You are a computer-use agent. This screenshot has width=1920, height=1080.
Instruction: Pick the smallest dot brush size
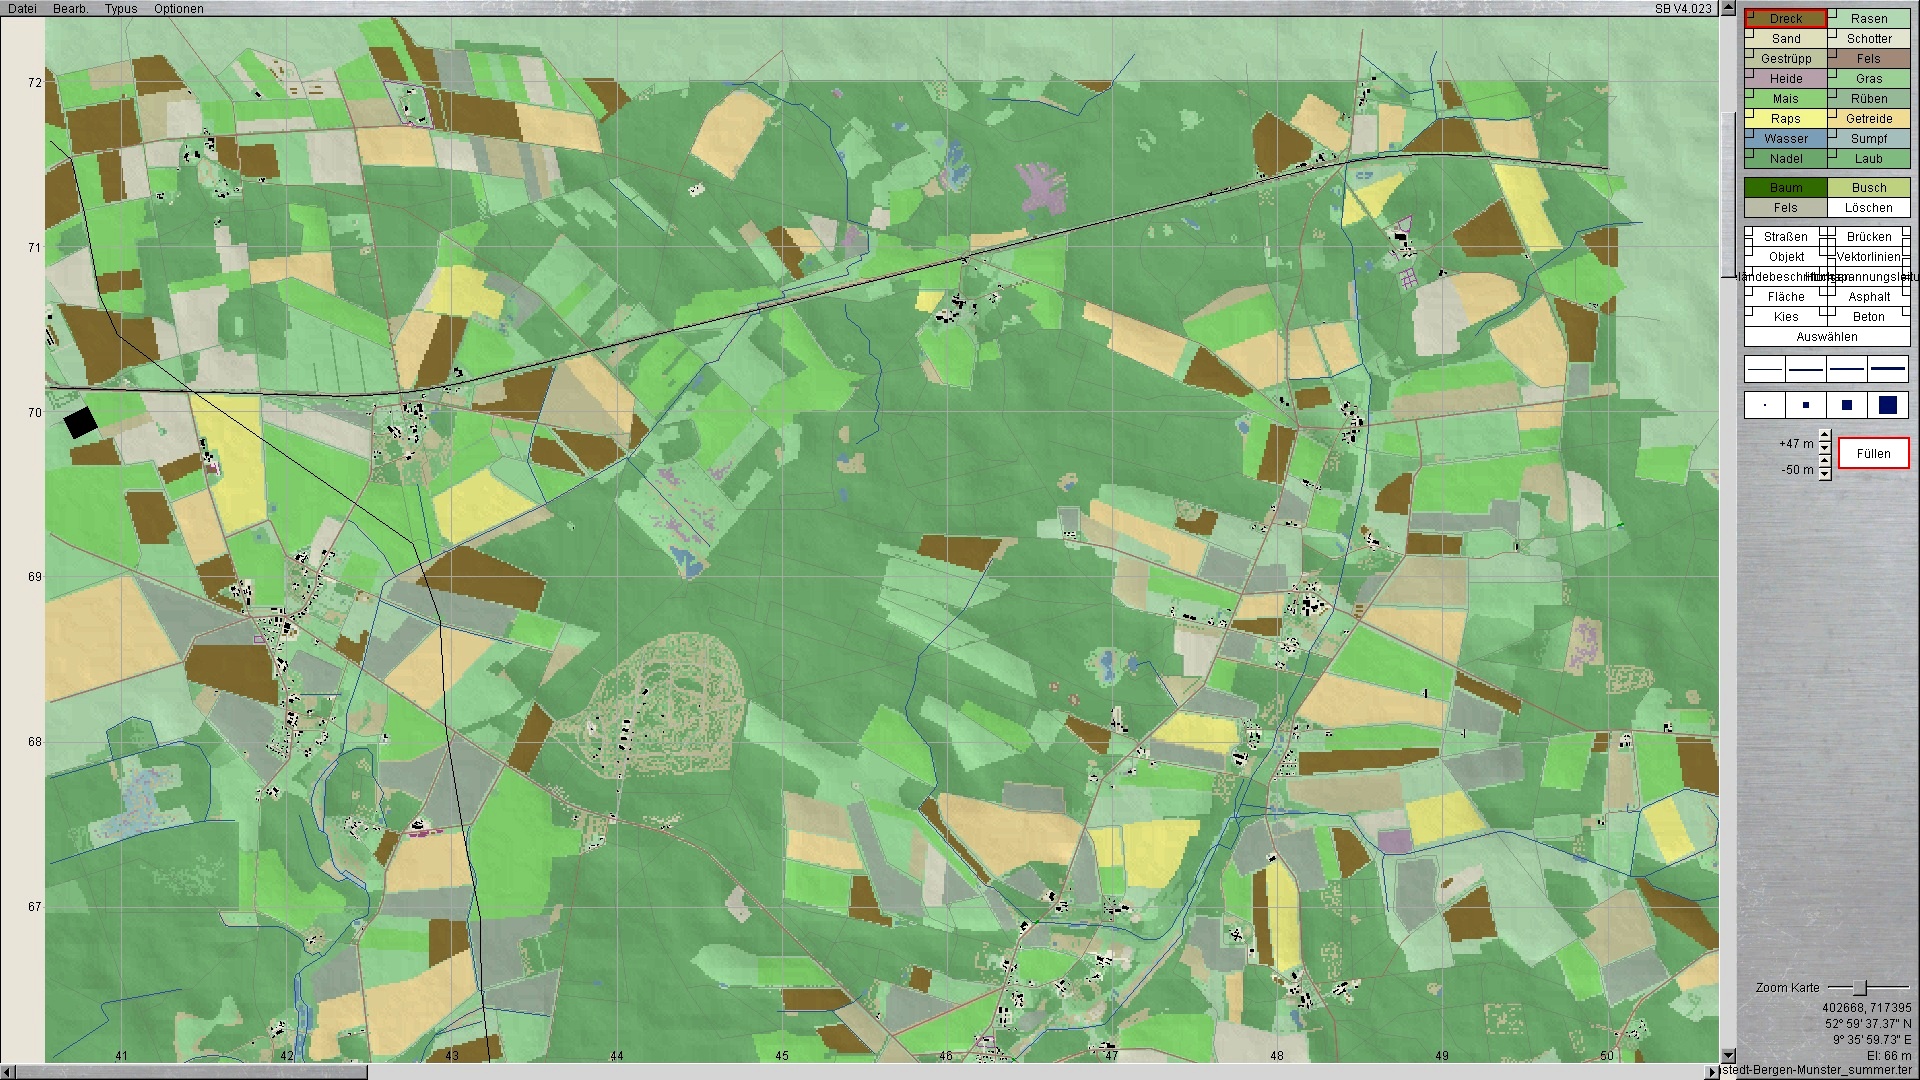(x=1765, y=405)
